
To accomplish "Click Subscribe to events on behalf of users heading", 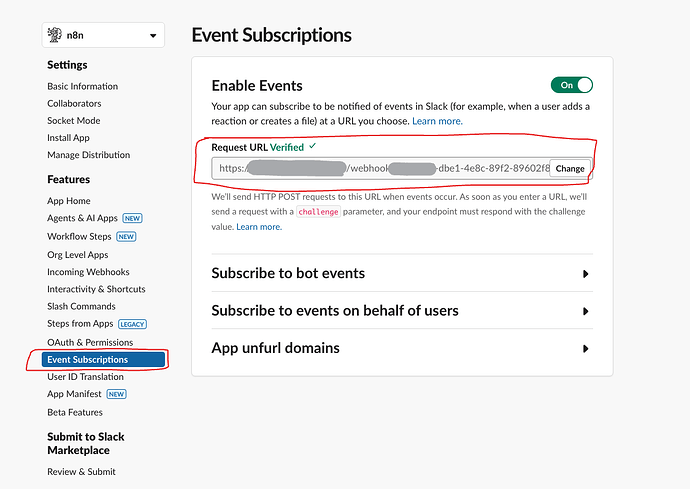I will 335,311.
